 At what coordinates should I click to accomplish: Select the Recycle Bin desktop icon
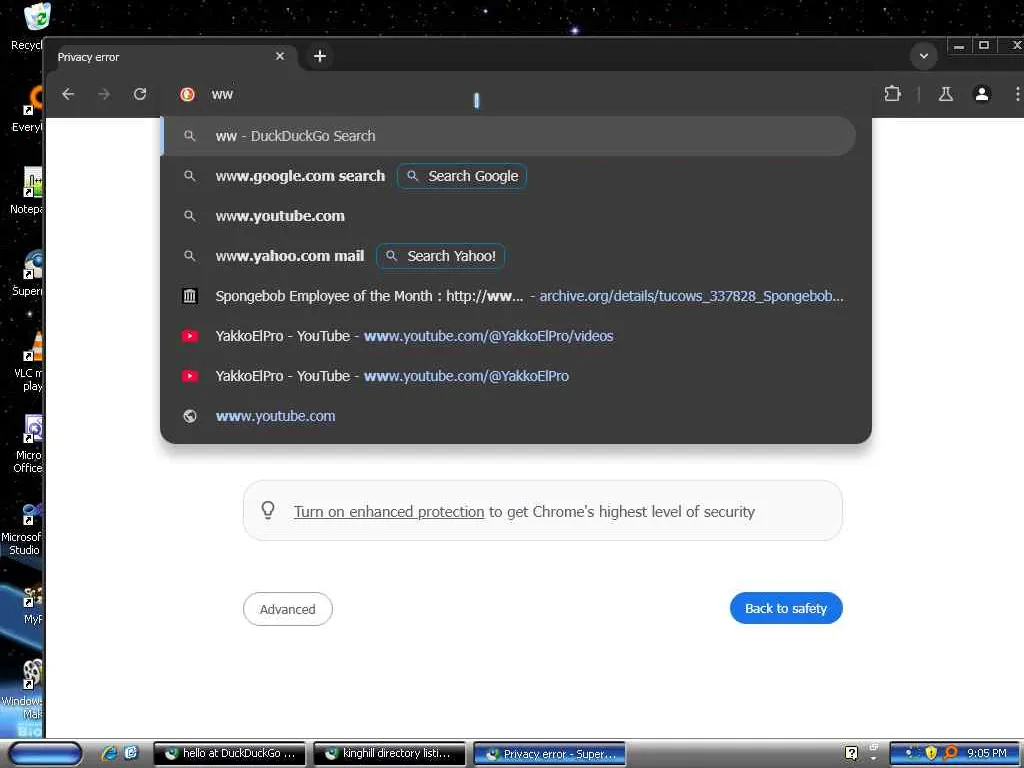click(29, 26)
